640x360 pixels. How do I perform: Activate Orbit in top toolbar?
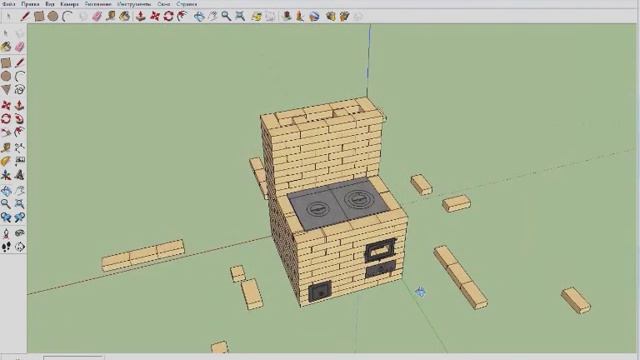point(199,16)
